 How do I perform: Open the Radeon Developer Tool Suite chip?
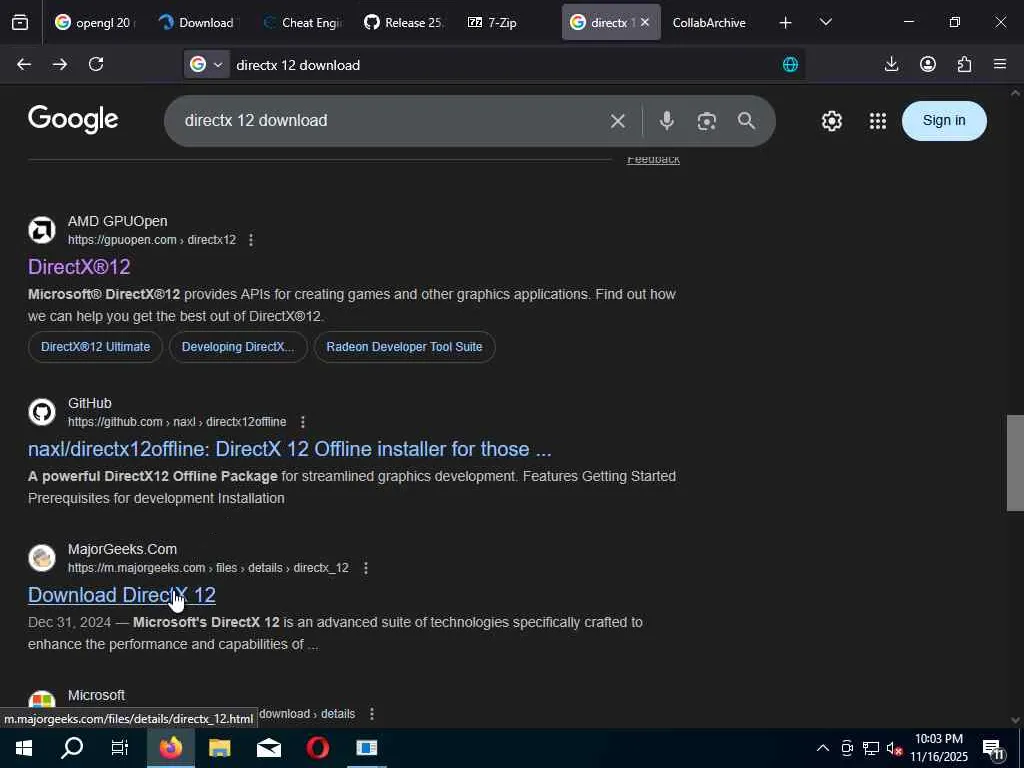pyautogui.click(x=404, y=347)
